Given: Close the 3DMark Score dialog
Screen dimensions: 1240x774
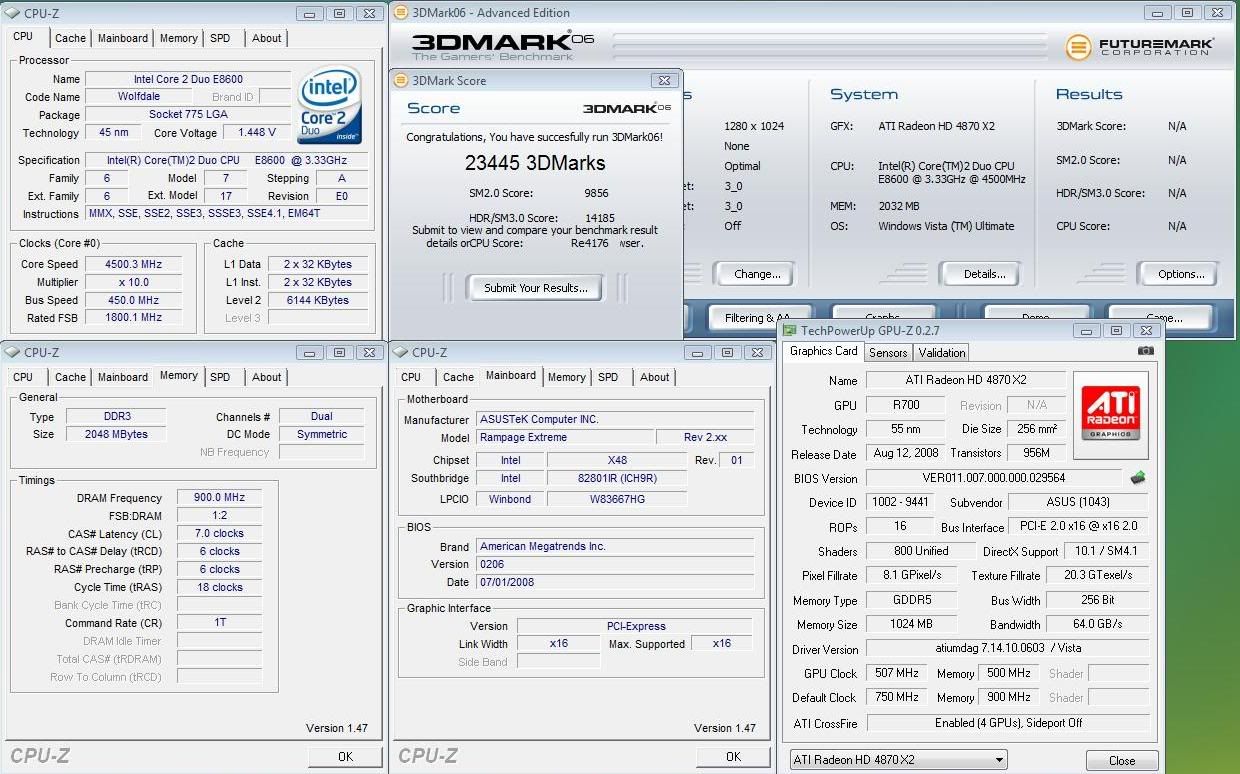Looking at the screenshot, I should coord(663,80).
